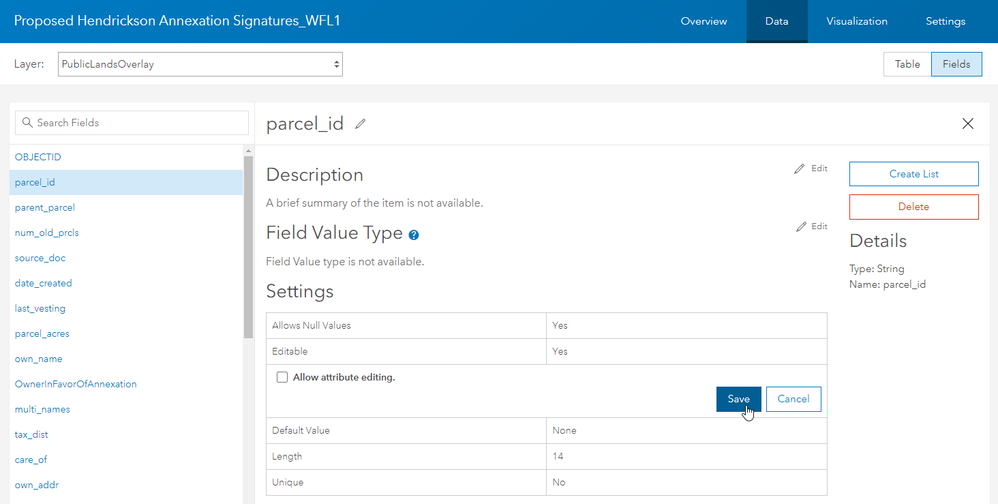Cancel the editable setting change
This screenshot has height=504, width=998.
(793, 399)
